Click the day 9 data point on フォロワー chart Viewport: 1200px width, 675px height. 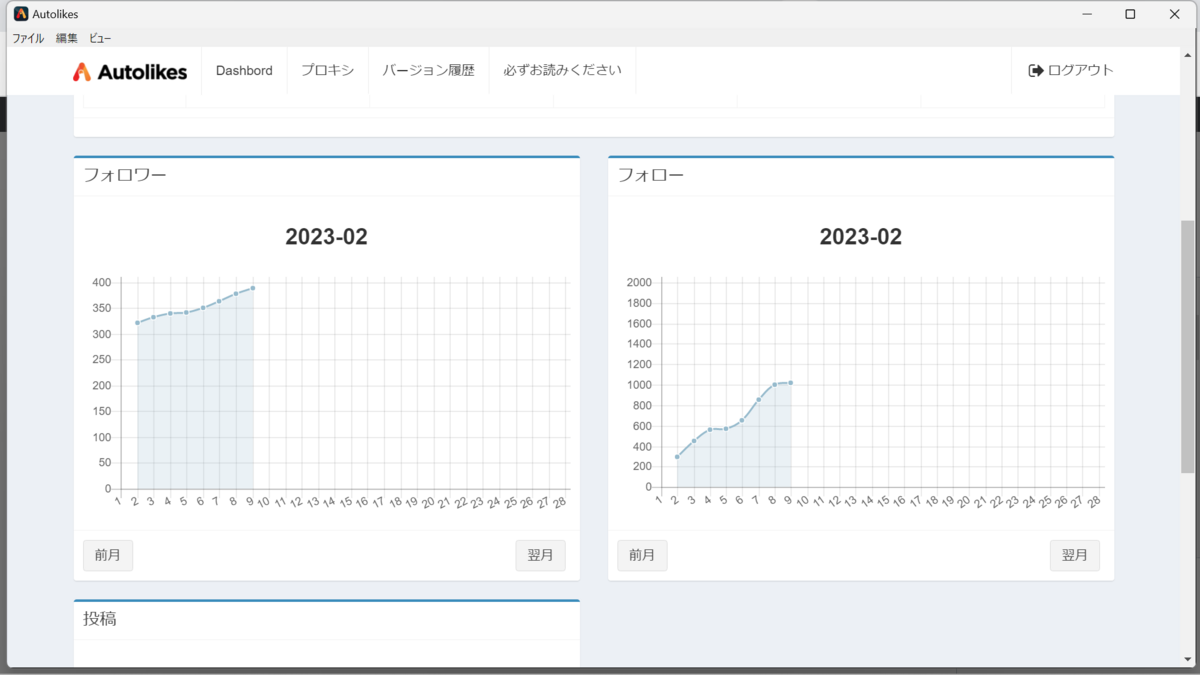[x=253, y=288]
